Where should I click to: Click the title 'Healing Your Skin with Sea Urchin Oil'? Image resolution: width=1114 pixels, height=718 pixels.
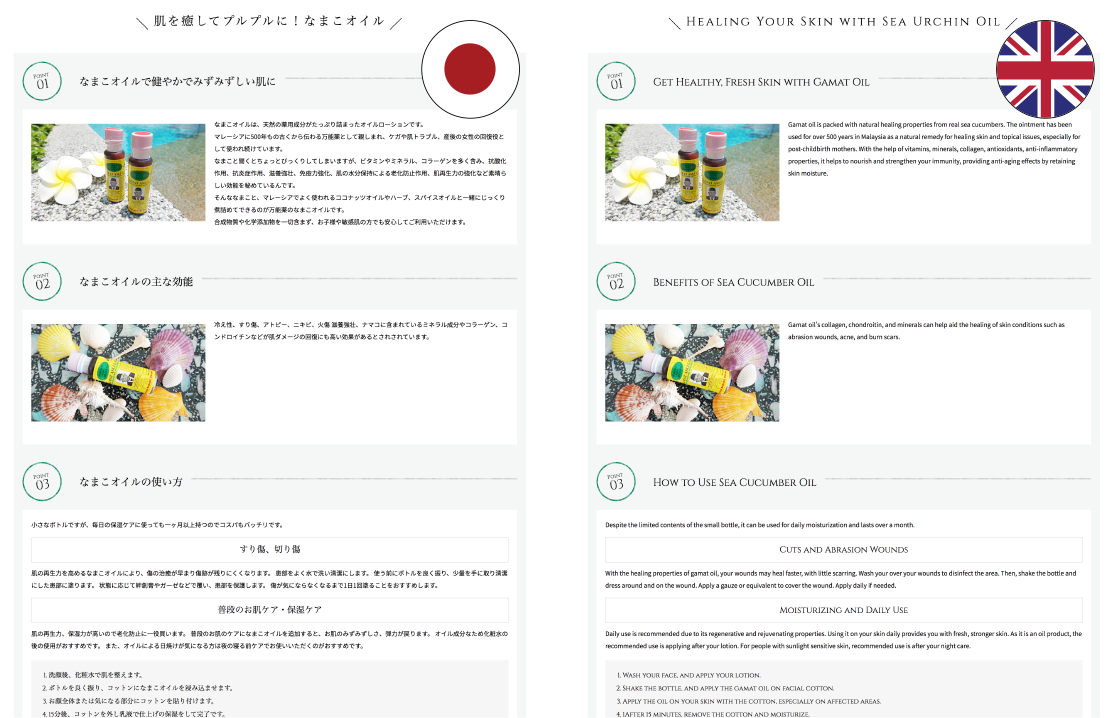coord(843,22)
